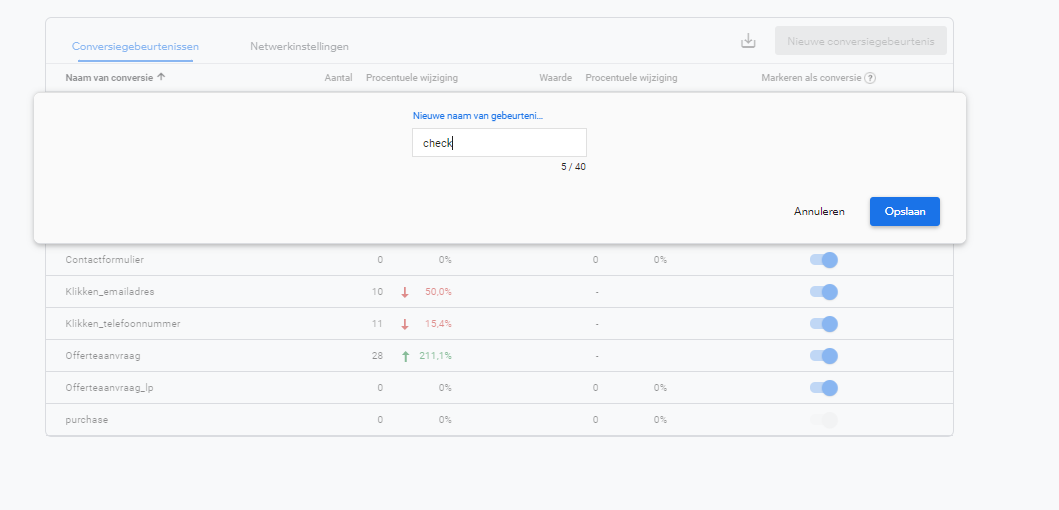
Task: Click the count 11 for Klikken_telefoonnummer
Action: pyautogui.click(x=377, y=324)
